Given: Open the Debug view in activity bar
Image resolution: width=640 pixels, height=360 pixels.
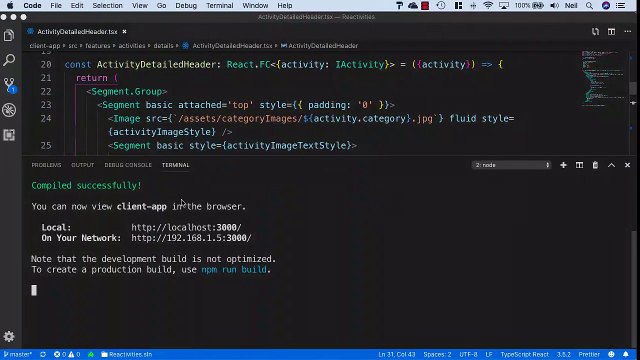Looking at the screenshot, I should pyautogui.click(x=9, y=110).
